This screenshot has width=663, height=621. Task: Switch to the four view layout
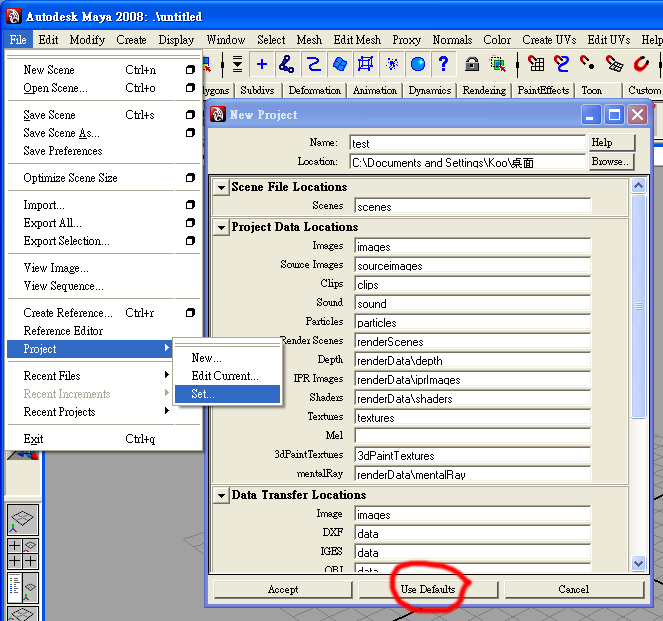(x=23, y=553)
